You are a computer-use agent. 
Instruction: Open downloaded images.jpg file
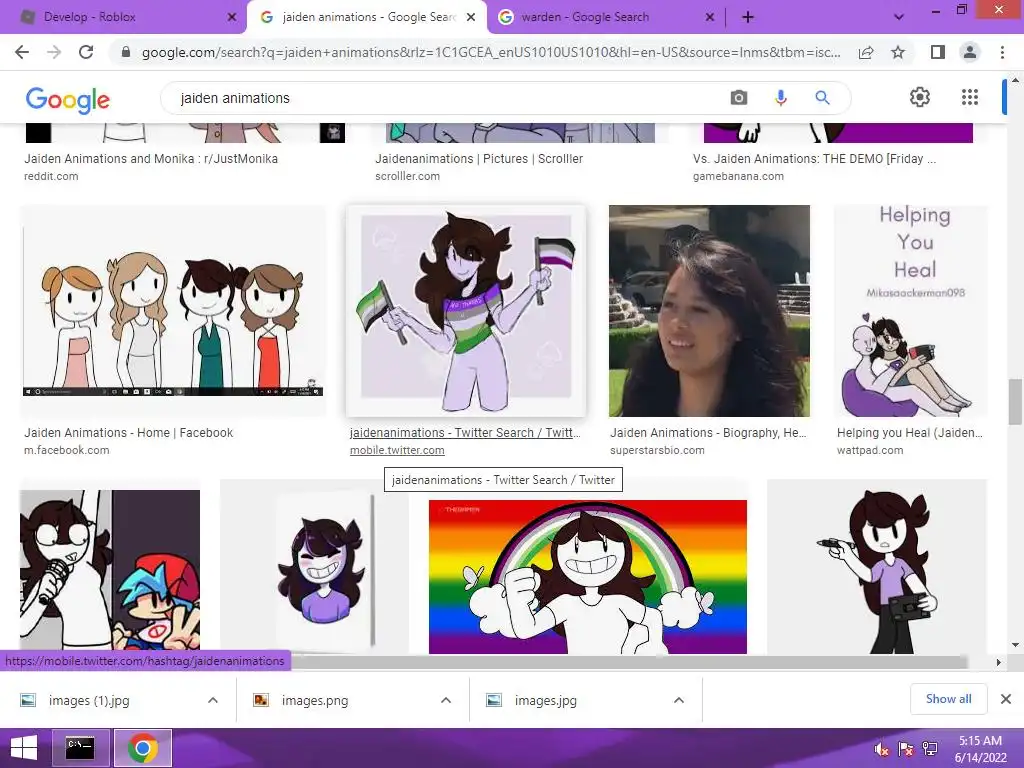545,700
